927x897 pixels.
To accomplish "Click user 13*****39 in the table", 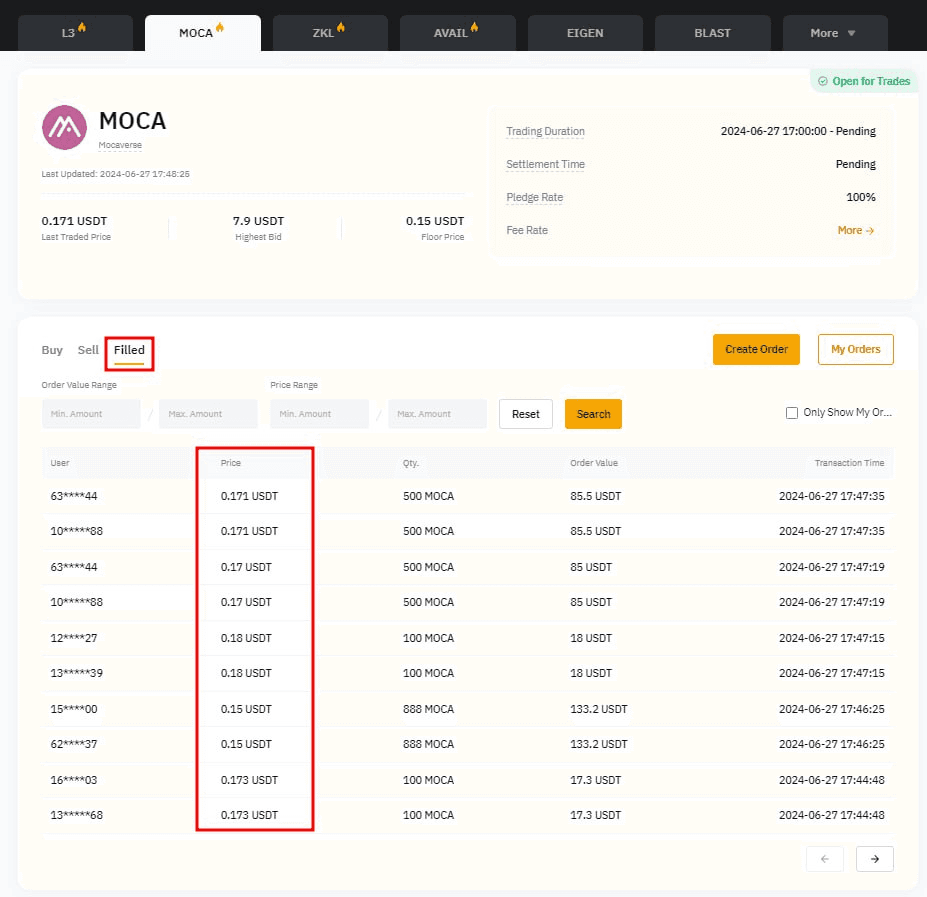I will click(x=76, y=673).
